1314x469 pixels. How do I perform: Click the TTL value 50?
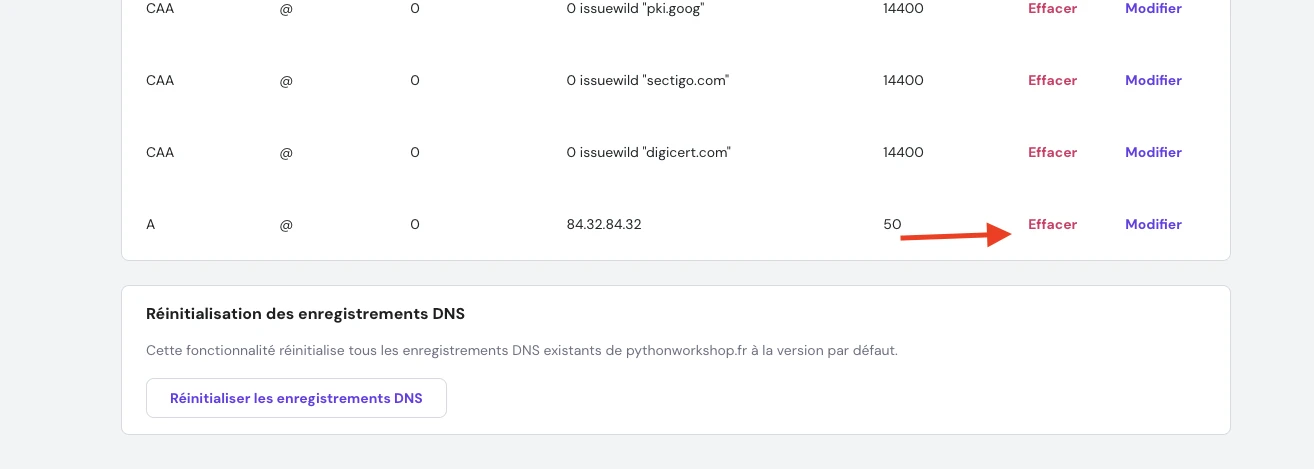[x=892, y=224]
